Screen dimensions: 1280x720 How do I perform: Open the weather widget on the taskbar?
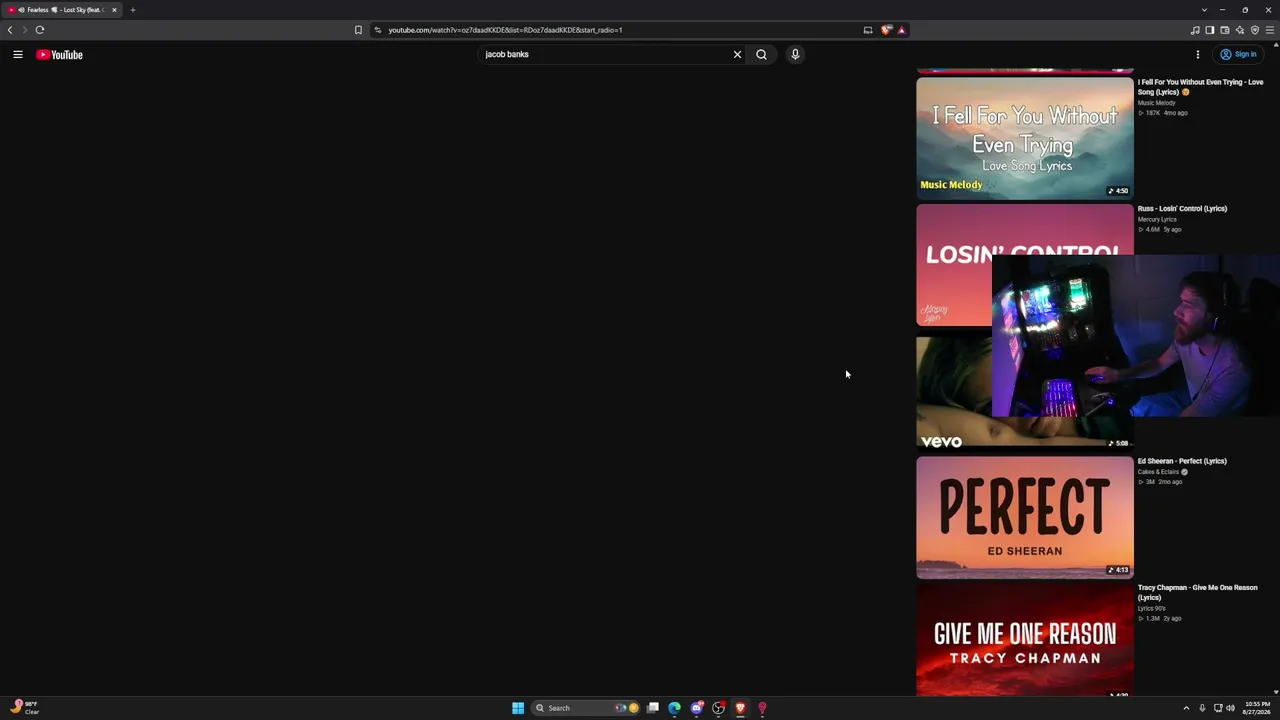coord(25,708)
